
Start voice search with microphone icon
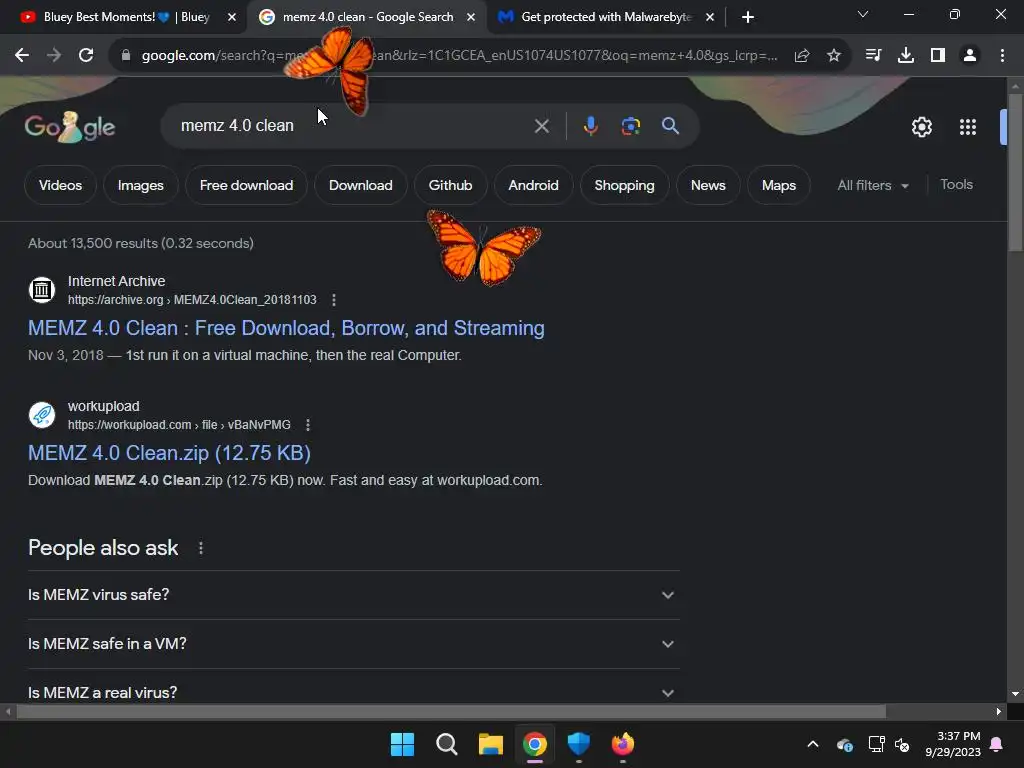[590, 126]
